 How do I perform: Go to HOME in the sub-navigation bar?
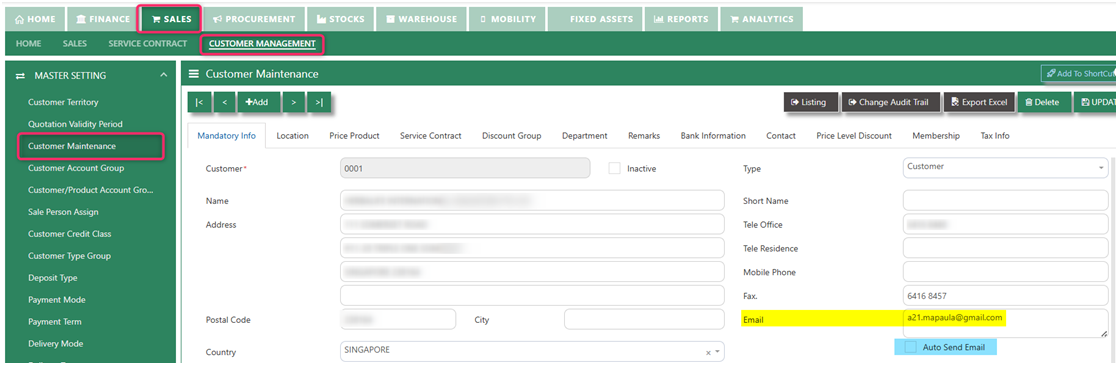point(29,43)
